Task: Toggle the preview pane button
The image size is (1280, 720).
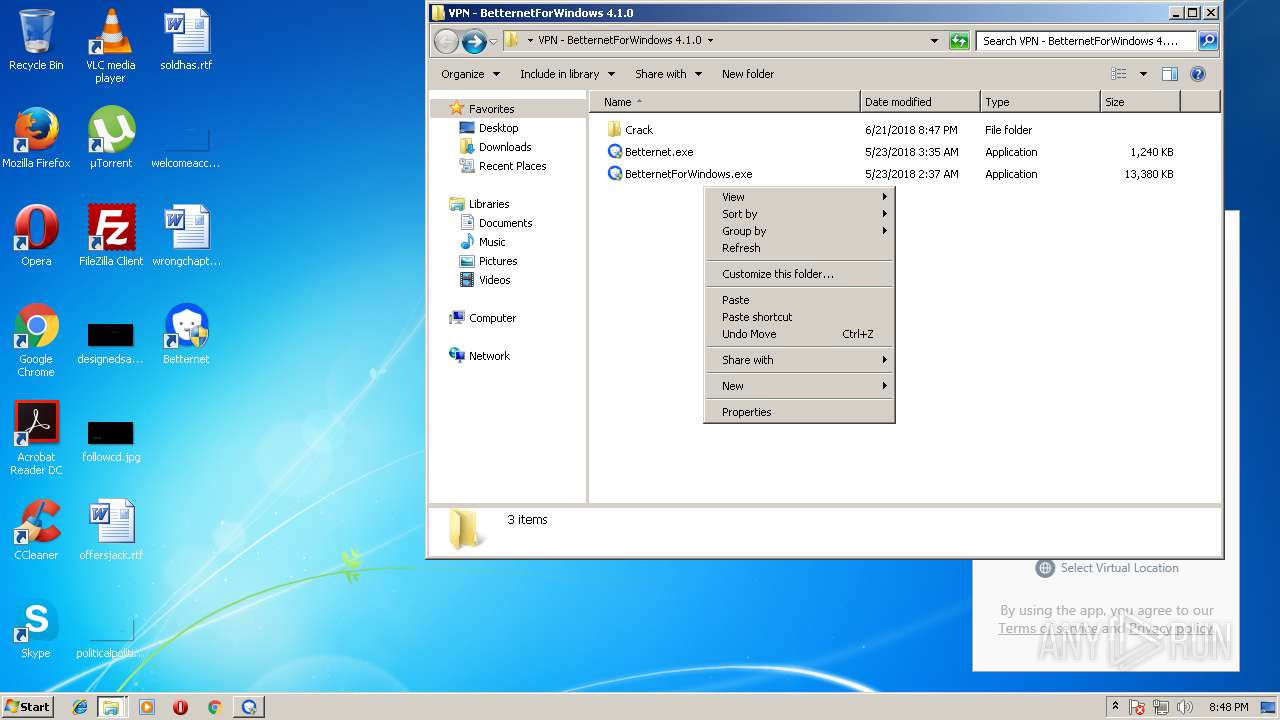Action: (1169, 74)
